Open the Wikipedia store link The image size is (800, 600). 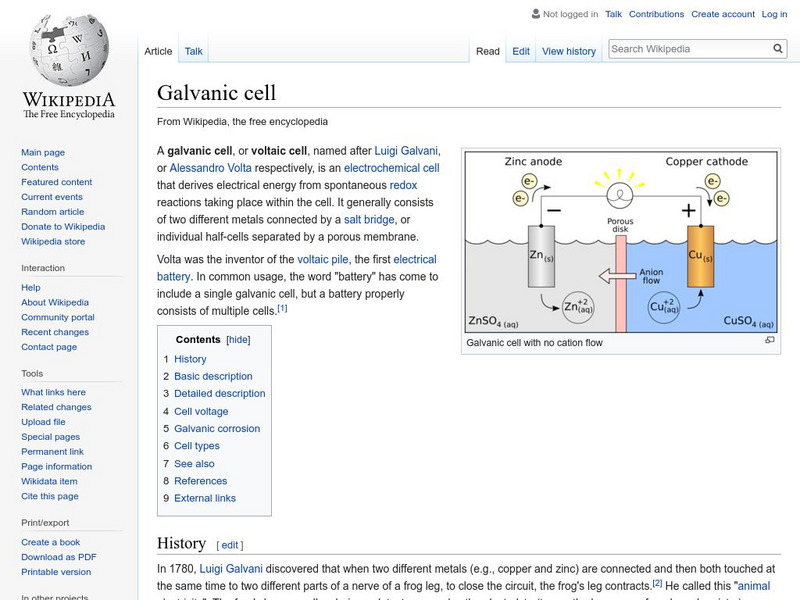click(x=53, y=241)
